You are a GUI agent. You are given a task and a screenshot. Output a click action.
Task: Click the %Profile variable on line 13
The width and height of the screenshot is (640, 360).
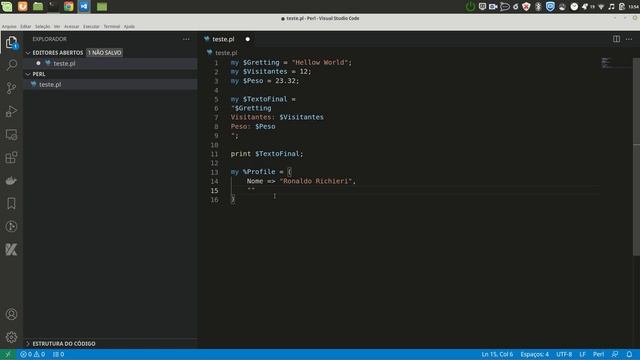point(259,172)
